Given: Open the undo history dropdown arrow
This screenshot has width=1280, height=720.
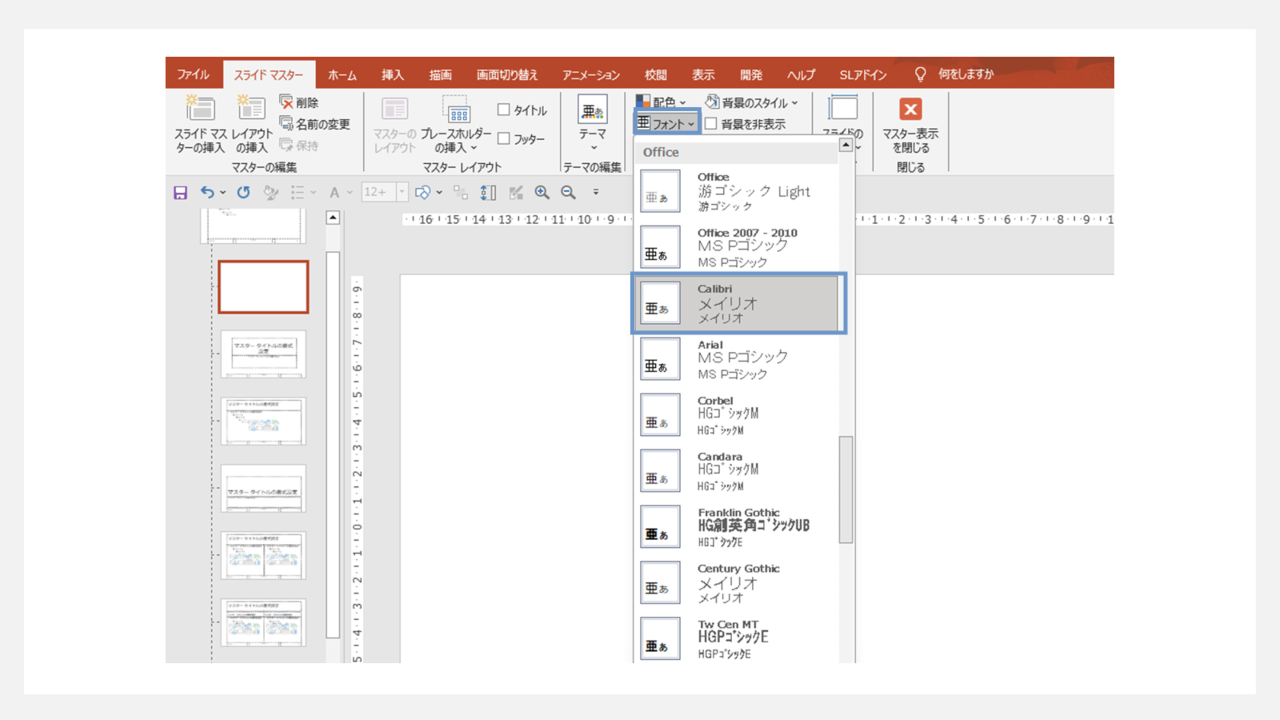Looking at the screenshot, I should [221, 192].
